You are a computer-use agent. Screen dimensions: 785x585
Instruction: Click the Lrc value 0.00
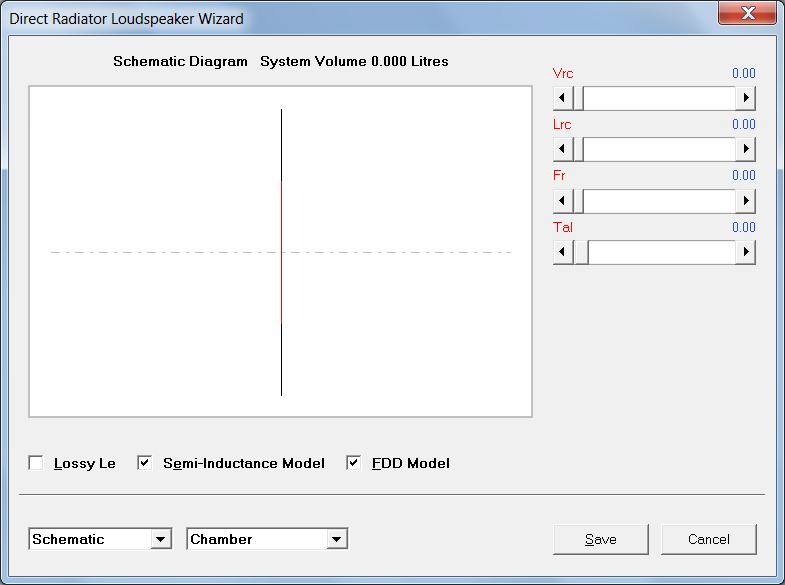tap(743, 125)
